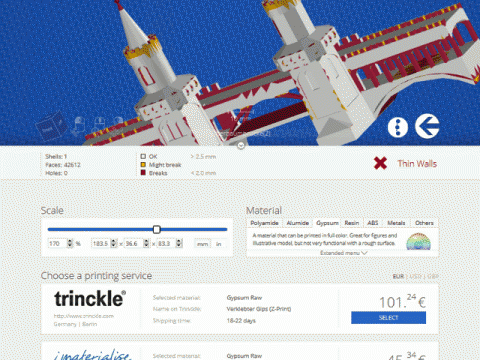Click the SELECT button for trinckle

point(388,318)
